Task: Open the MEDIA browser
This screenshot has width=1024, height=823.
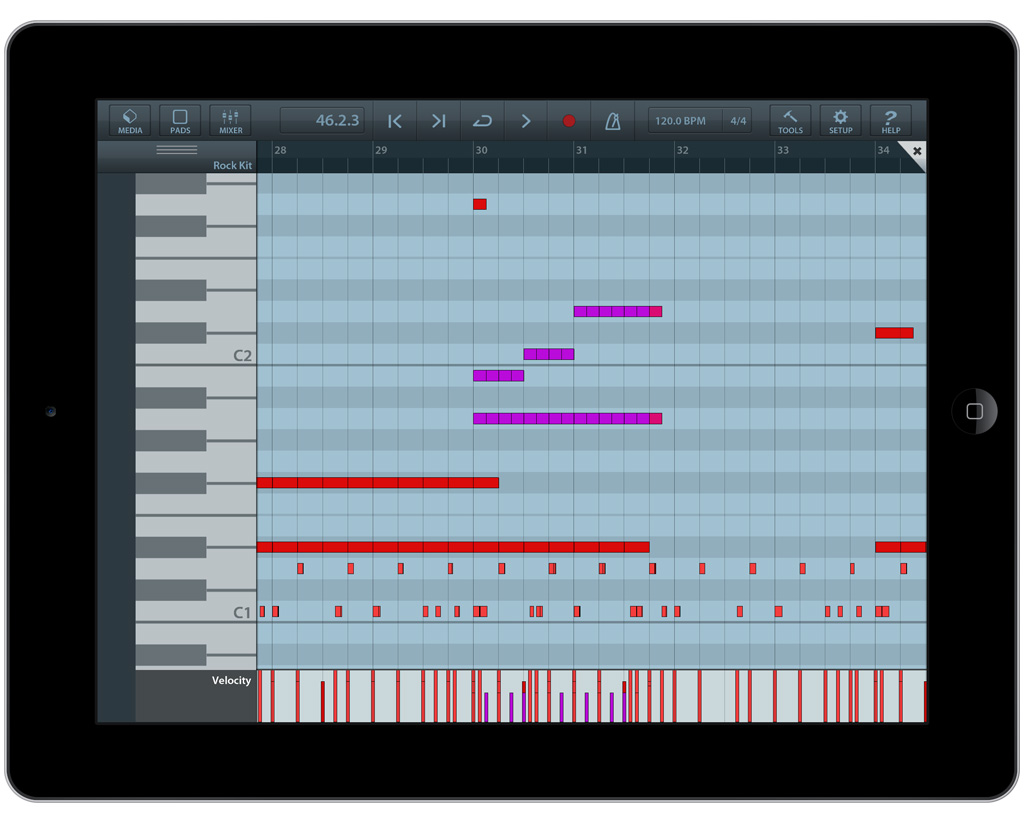Action: tap(129, 120)
